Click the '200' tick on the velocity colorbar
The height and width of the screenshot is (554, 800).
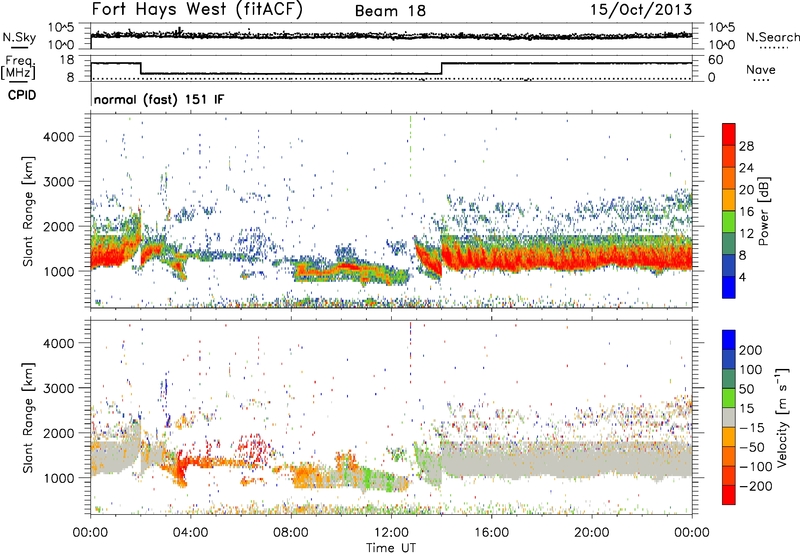(x=751, y=350)
